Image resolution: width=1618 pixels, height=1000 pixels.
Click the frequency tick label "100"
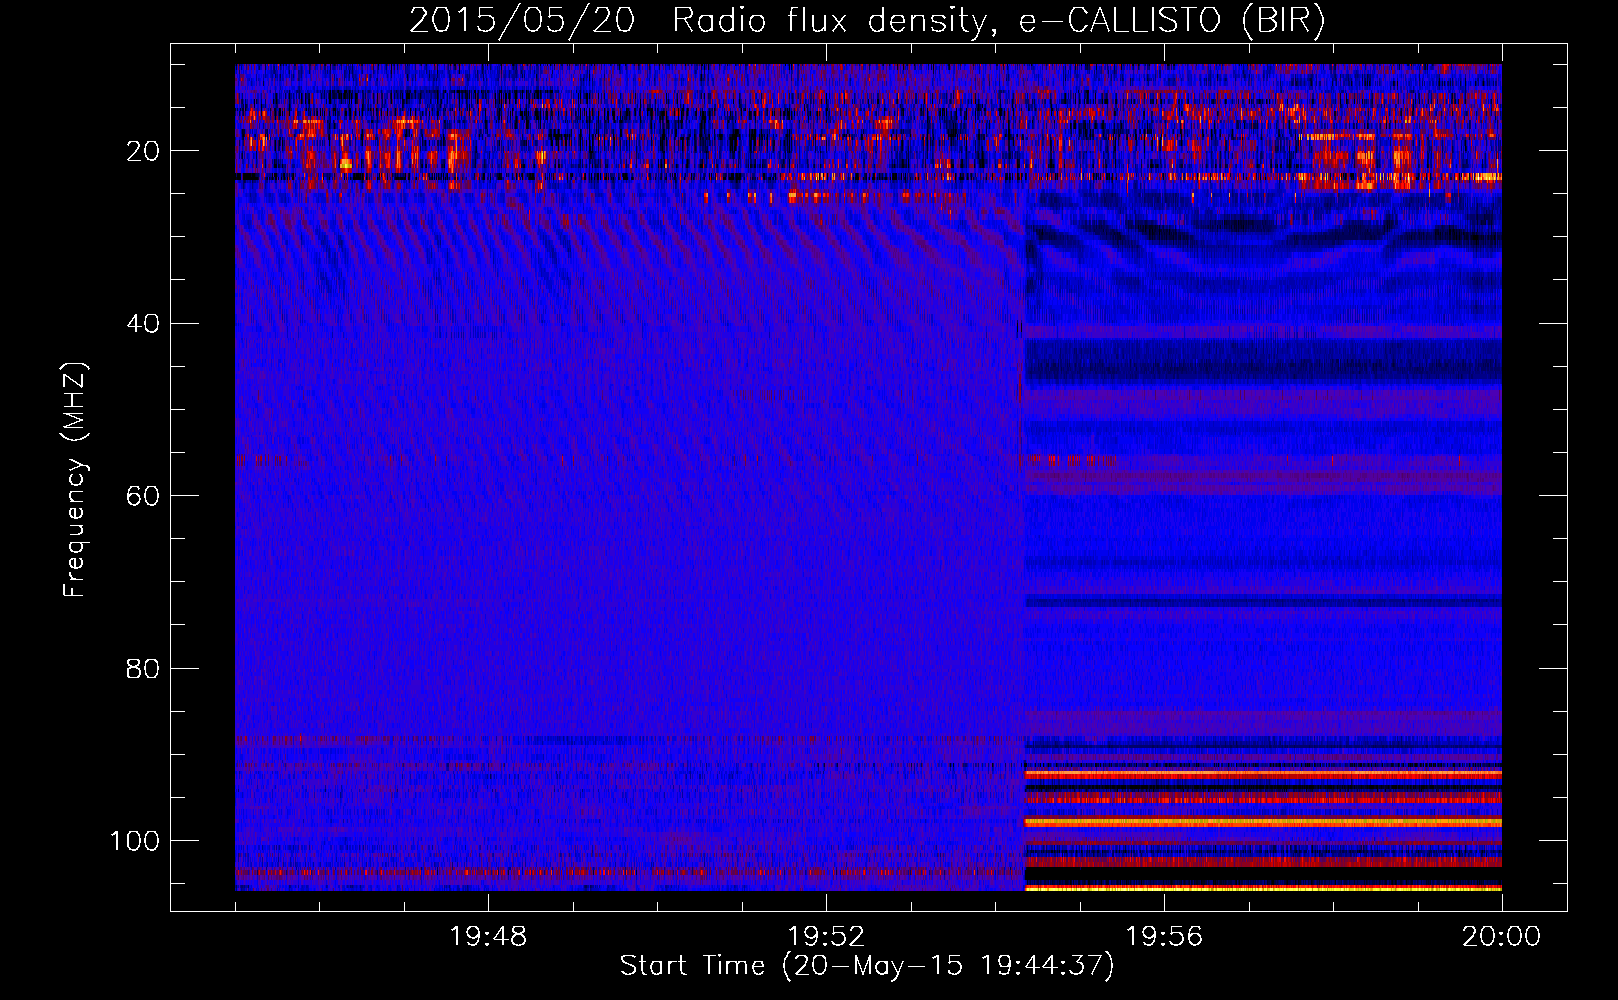click(x=135, y=841)
